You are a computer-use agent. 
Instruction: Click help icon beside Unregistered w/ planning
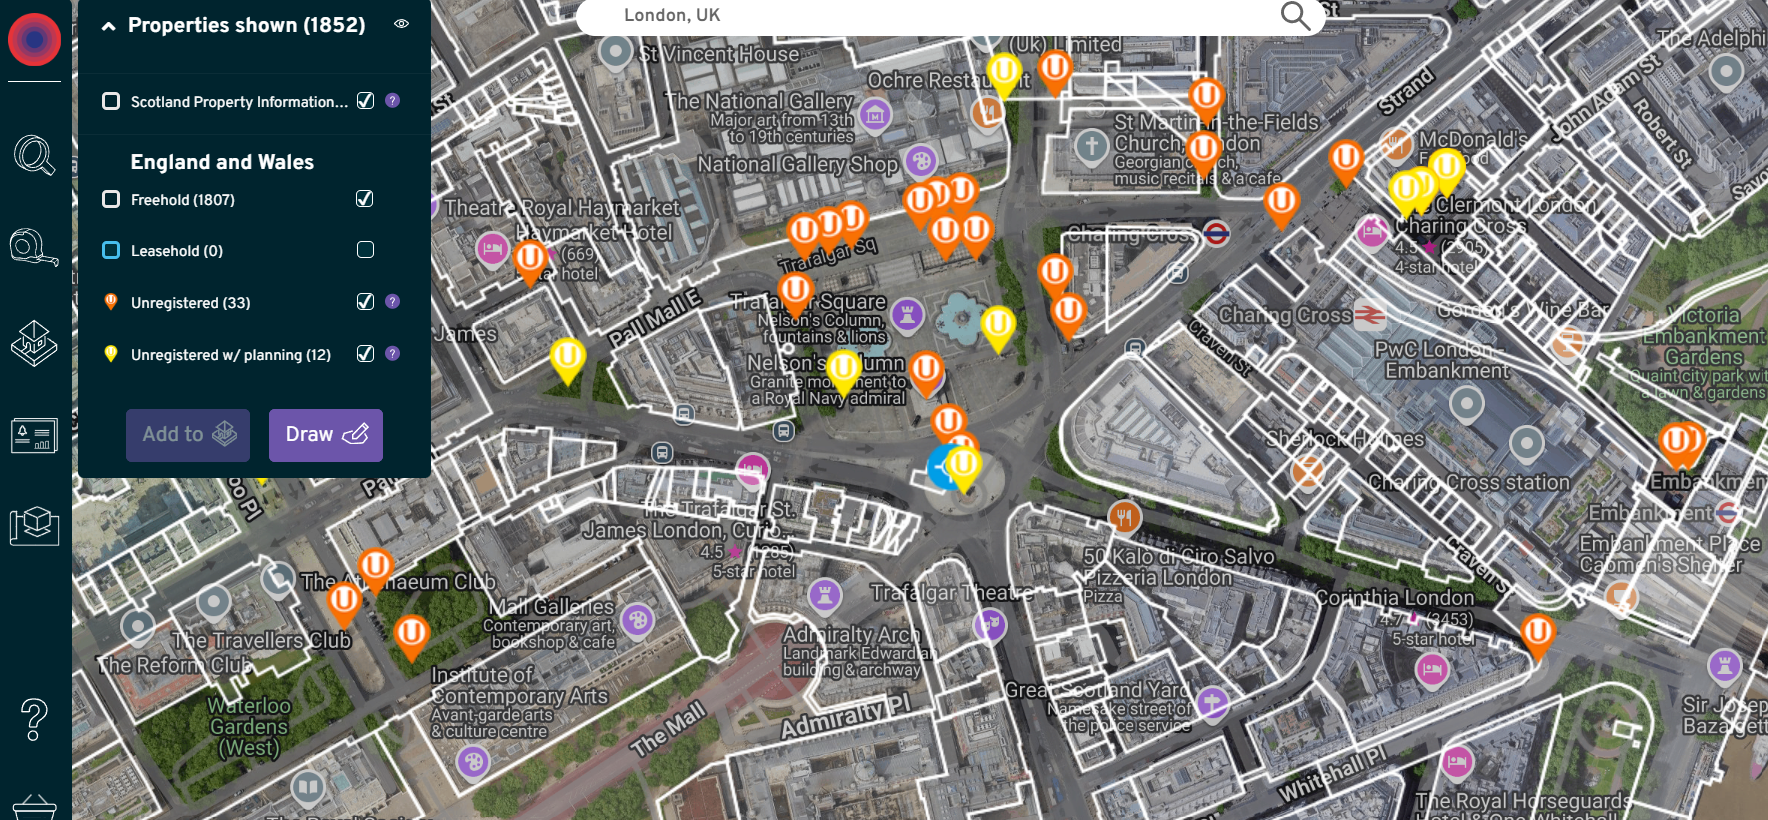click(393, 353)
